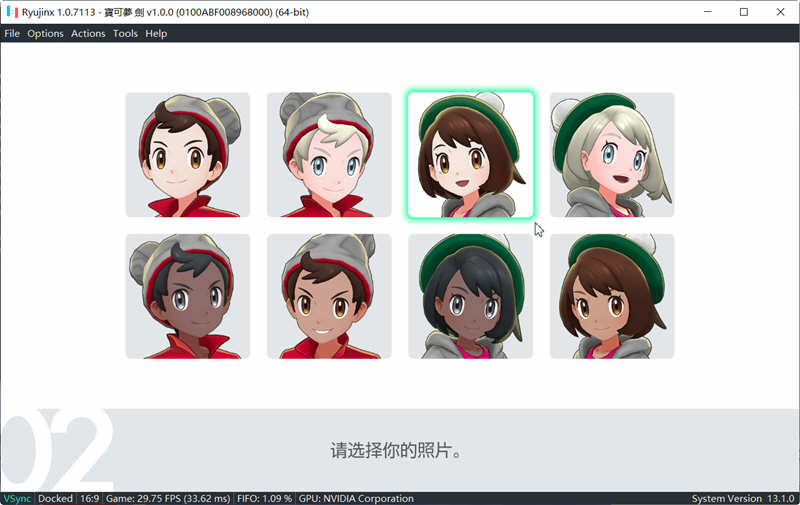
Task: Click the Game FPS readout
Action: pos(168,498)
